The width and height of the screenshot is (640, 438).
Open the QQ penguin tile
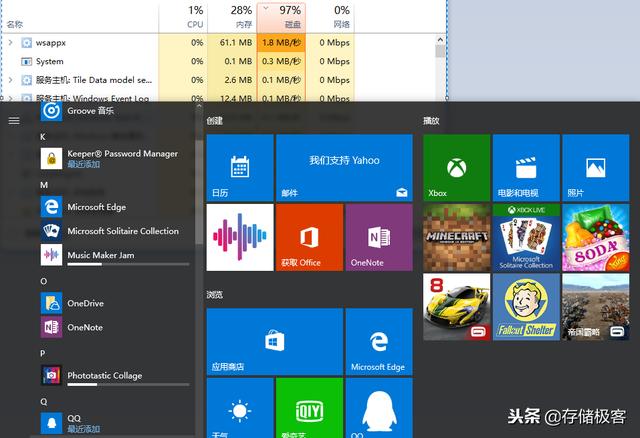(379, 408)
